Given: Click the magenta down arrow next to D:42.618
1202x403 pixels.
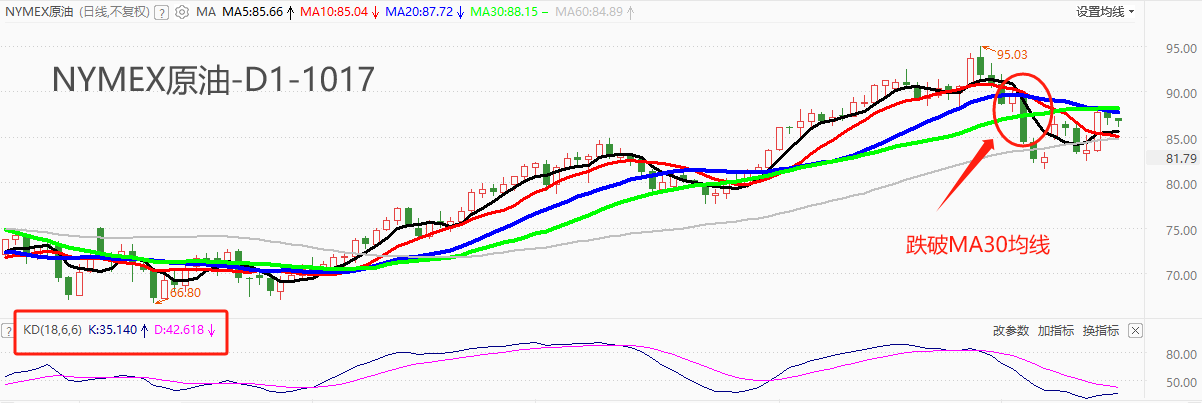Looking at the screenshot, I should pyautogui.click(x=211, y=329).
